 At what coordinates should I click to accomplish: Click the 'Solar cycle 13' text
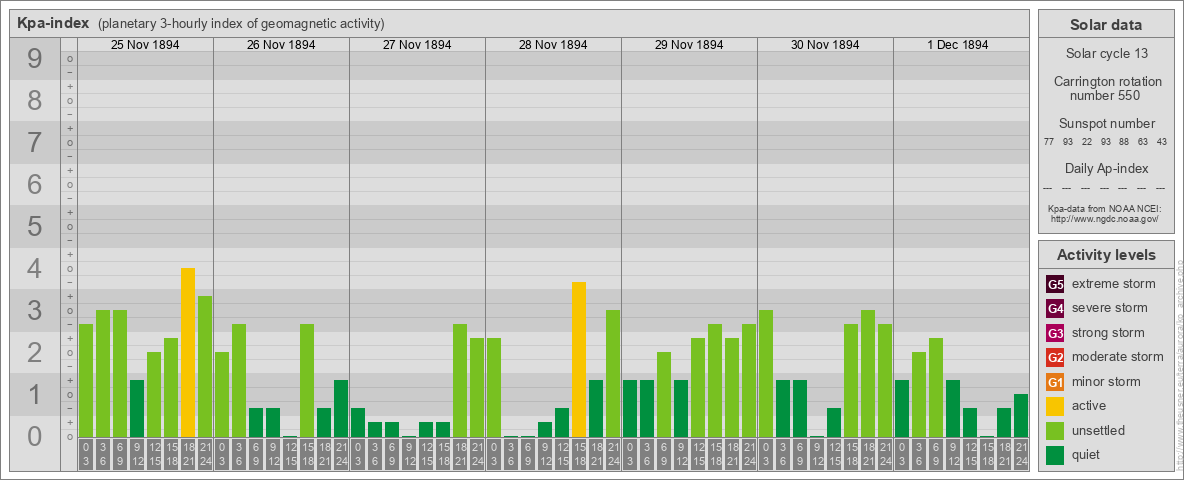(1106, 54)
